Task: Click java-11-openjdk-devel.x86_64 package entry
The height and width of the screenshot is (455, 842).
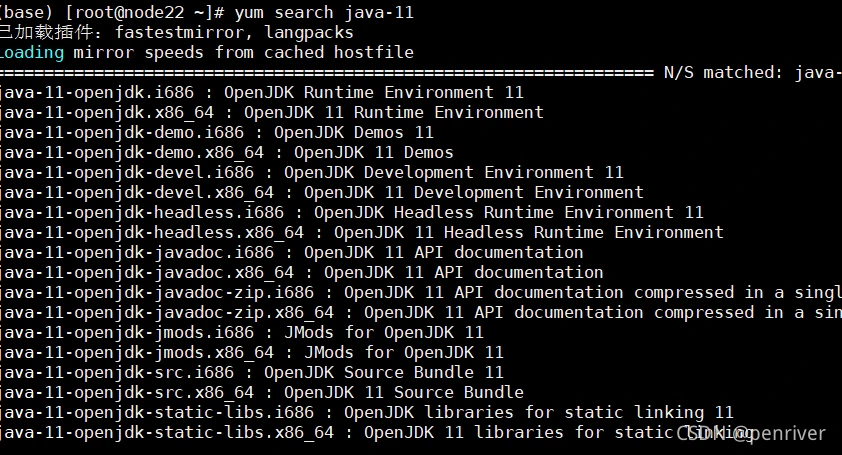Action: (x=137, y=192)
